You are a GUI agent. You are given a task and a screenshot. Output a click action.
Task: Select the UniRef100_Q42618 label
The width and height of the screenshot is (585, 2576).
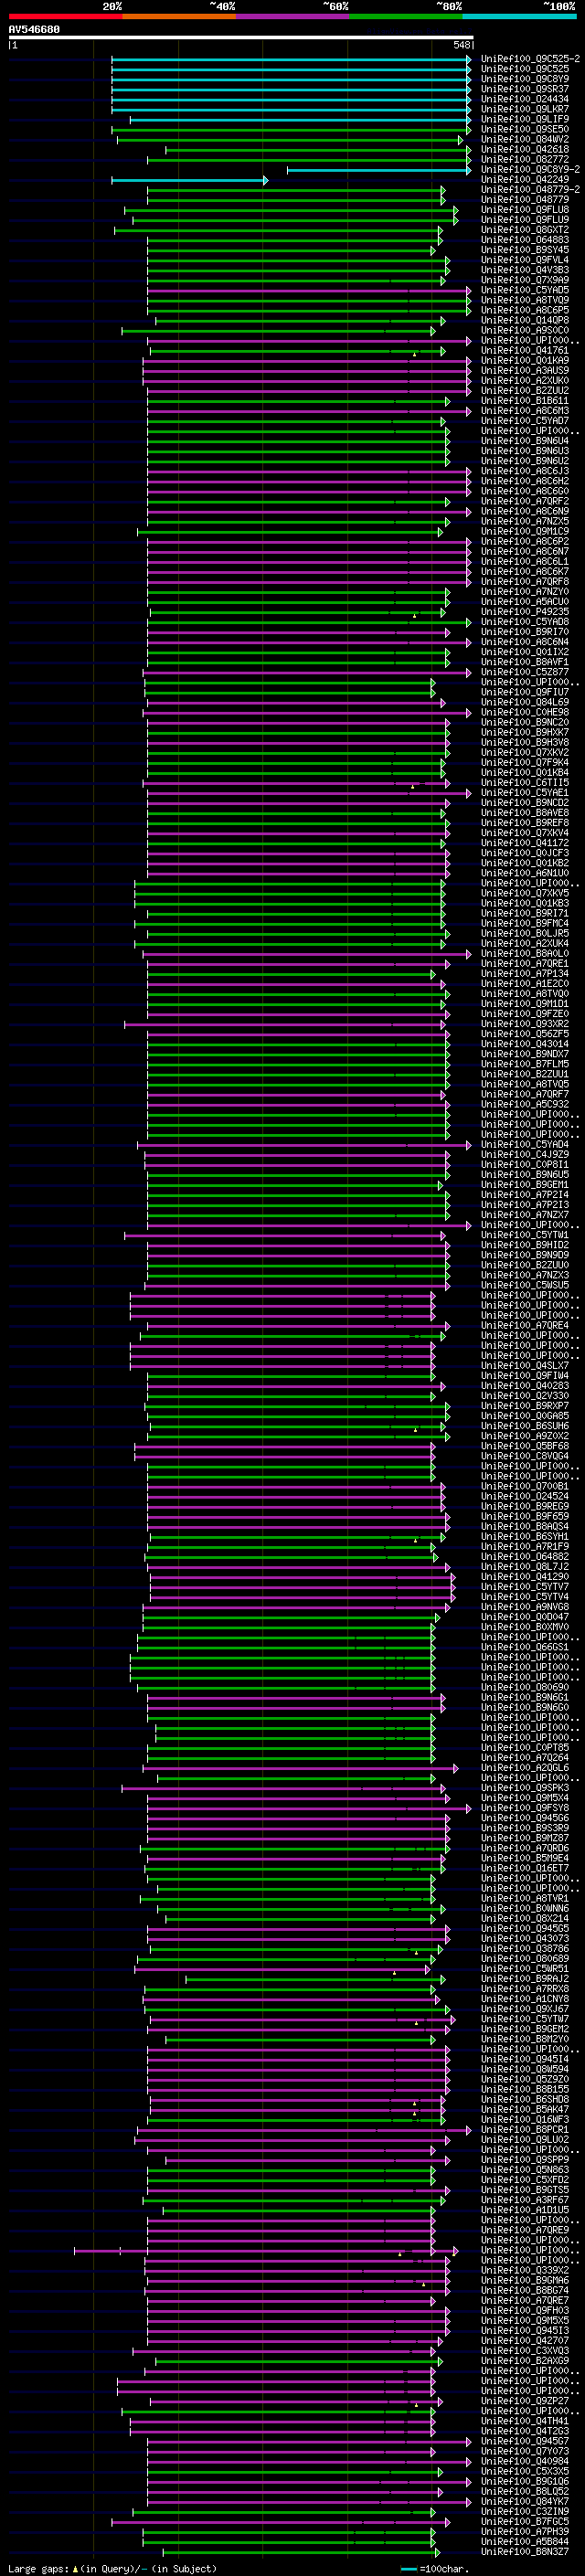[525, 149]
